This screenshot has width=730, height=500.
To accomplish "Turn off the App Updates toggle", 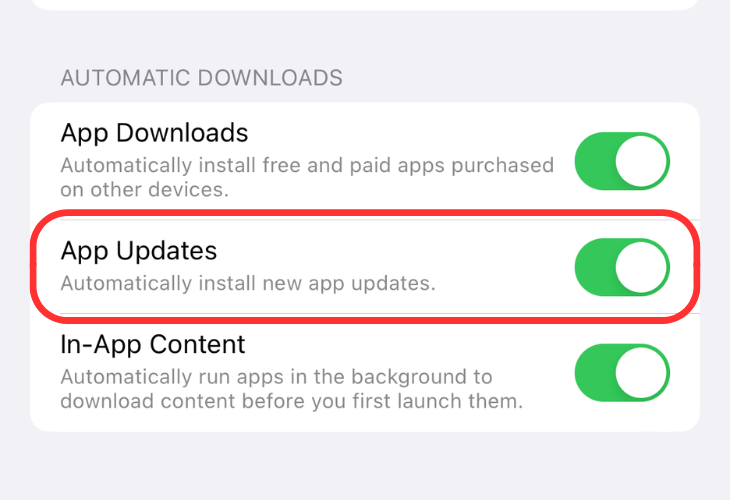I will [622, 267].
